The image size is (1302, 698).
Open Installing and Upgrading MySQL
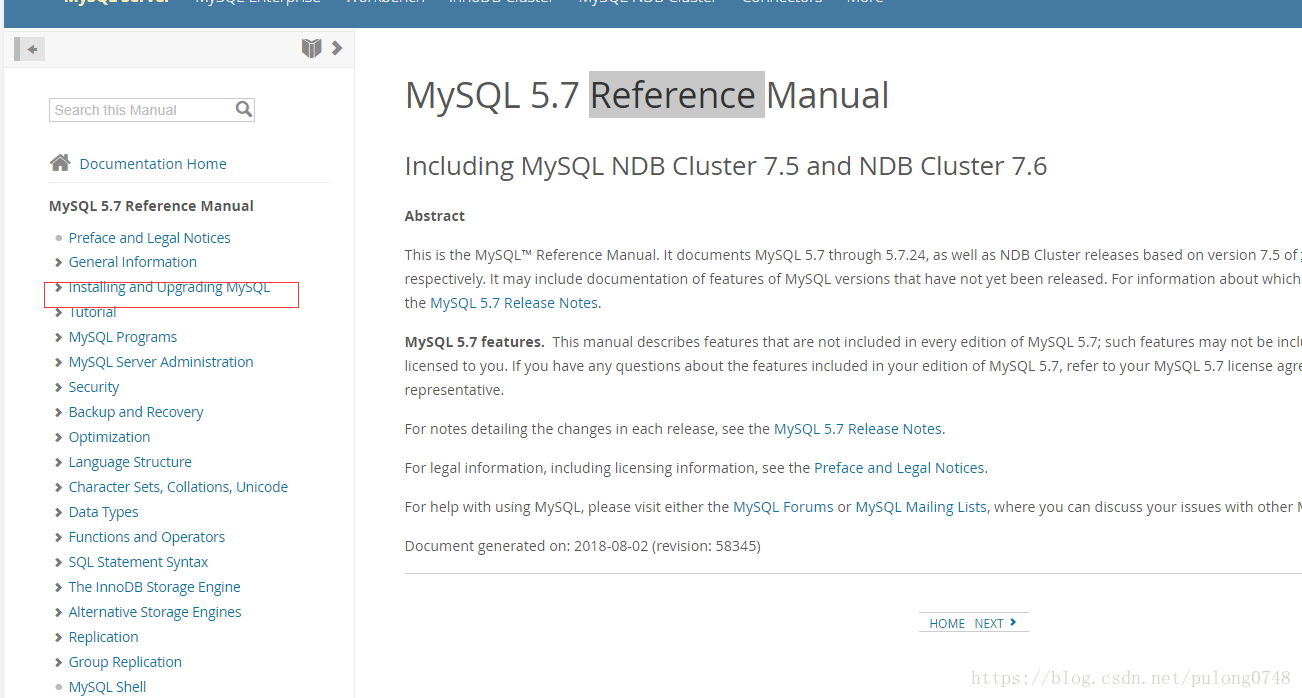coord(169,287)
